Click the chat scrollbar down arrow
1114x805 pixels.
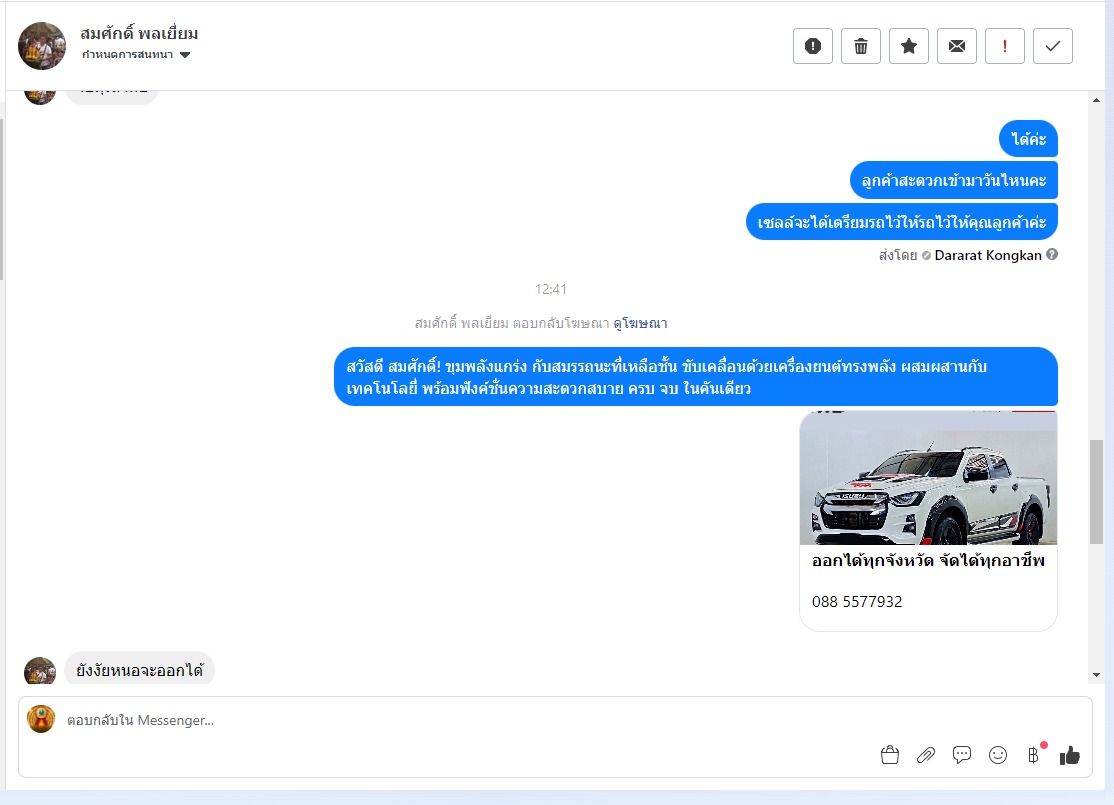[1096, 675]
